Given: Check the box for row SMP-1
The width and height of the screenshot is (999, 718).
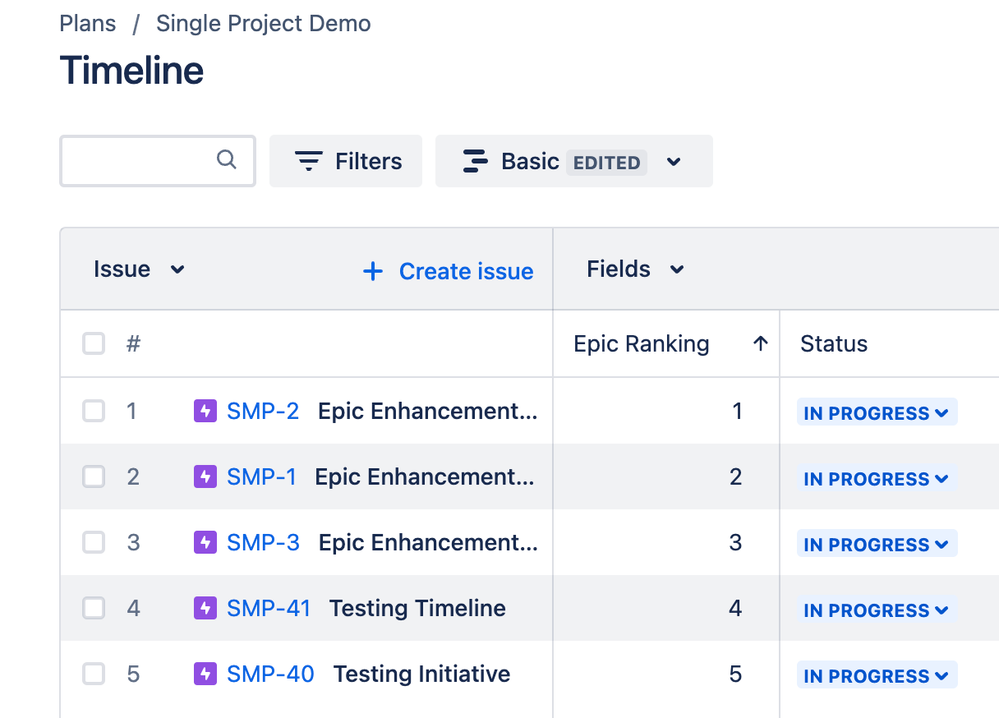Looking at the screenshot, I should point(94,477).
